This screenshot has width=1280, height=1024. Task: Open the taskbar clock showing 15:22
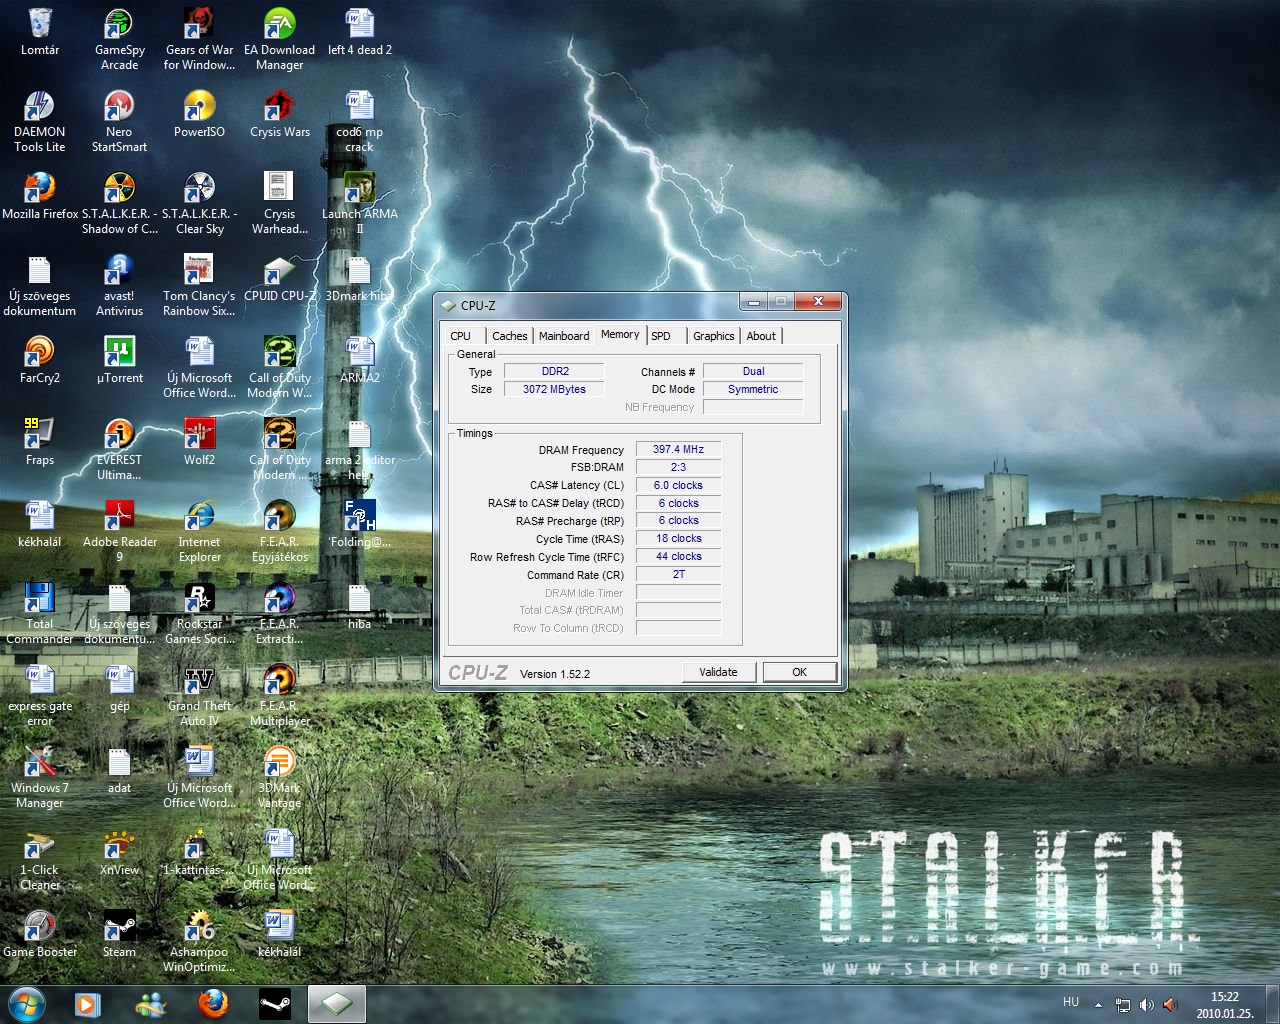(x=1224, y=1004)
